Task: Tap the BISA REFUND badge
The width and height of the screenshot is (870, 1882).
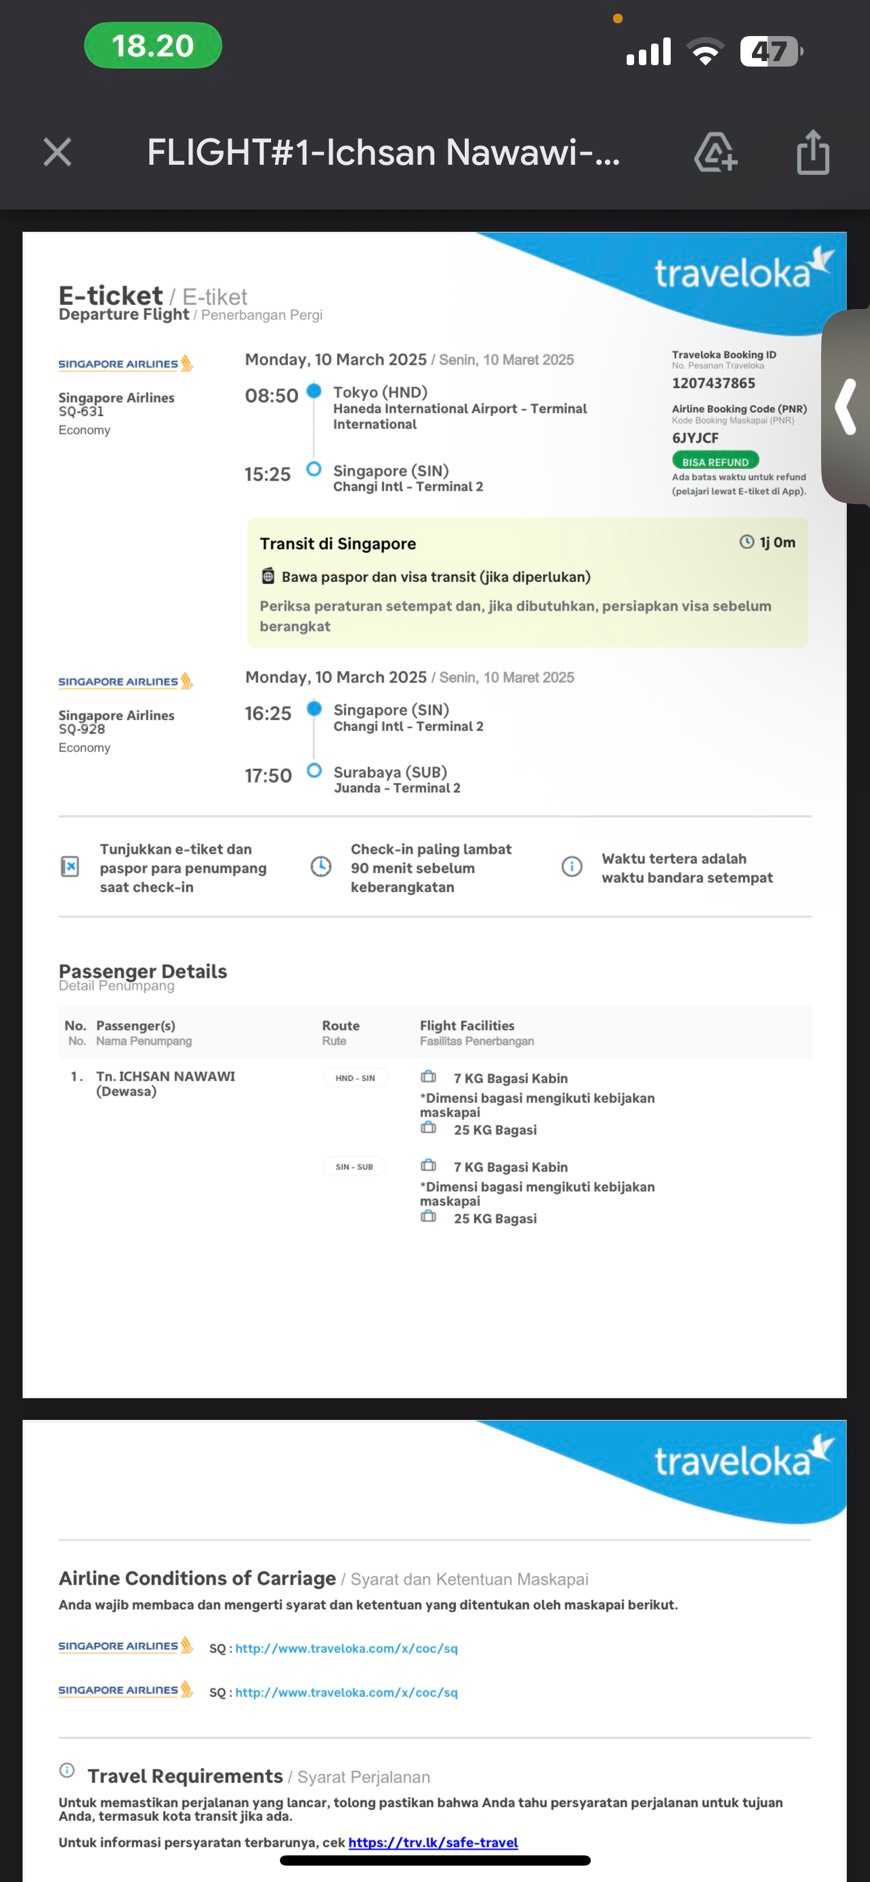Action: point(715,461)
